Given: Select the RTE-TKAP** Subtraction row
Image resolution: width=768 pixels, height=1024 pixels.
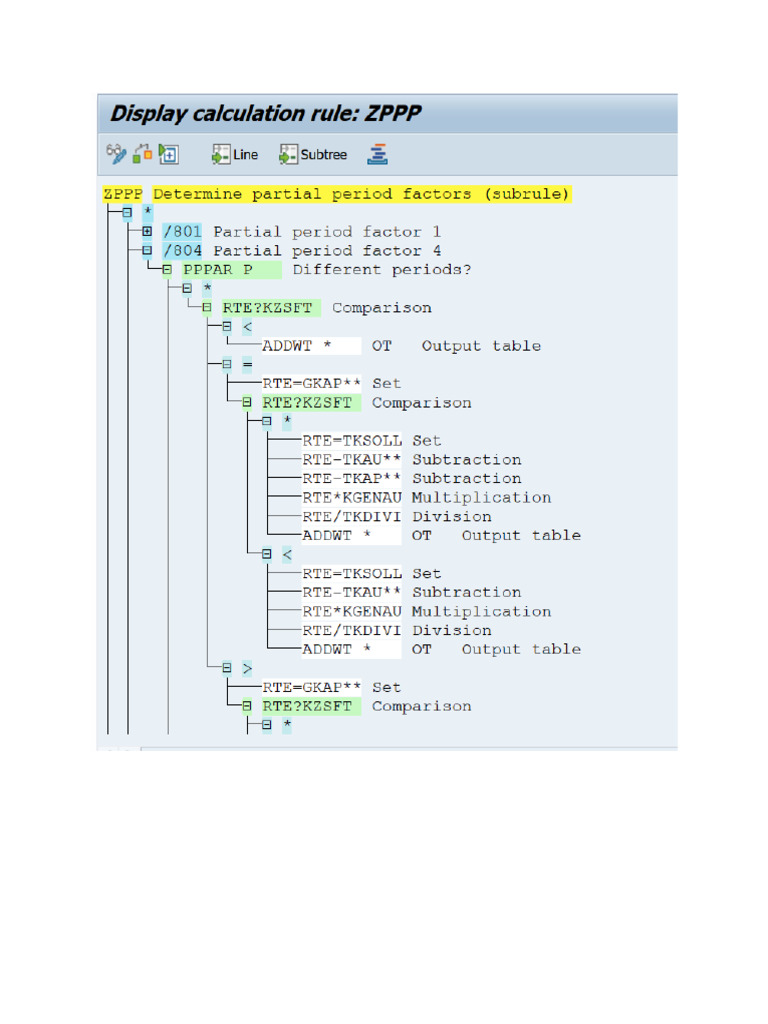Looking at the screenshot, I should pos(411,478).
